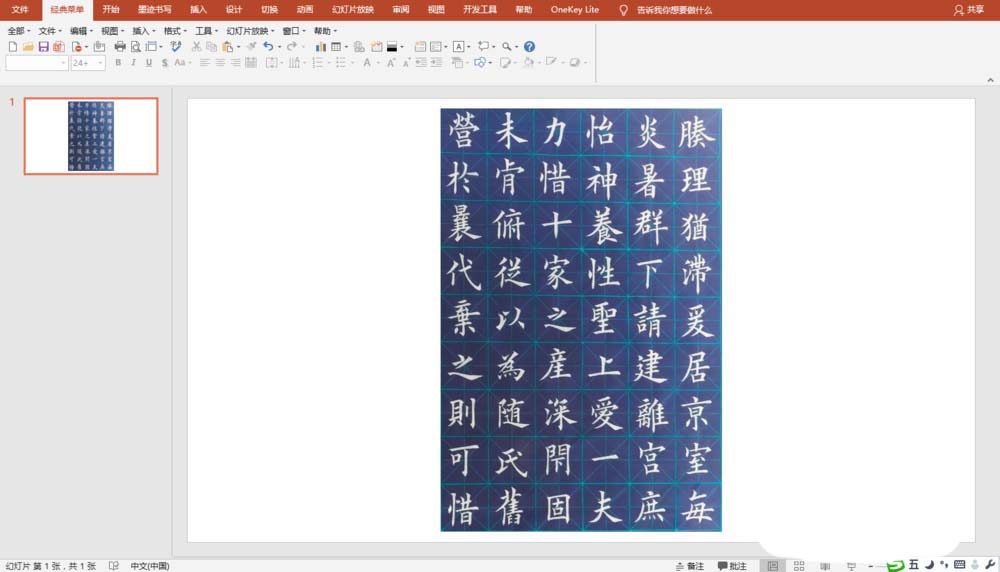Viewport: 1000px width, 572px height.
Task: Click the New document icon
Action: [x=13, y=47]
